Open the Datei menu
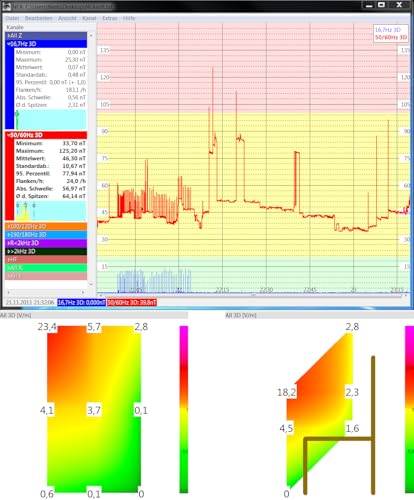This screenshot has width=414, height=500. click(12, 18)
